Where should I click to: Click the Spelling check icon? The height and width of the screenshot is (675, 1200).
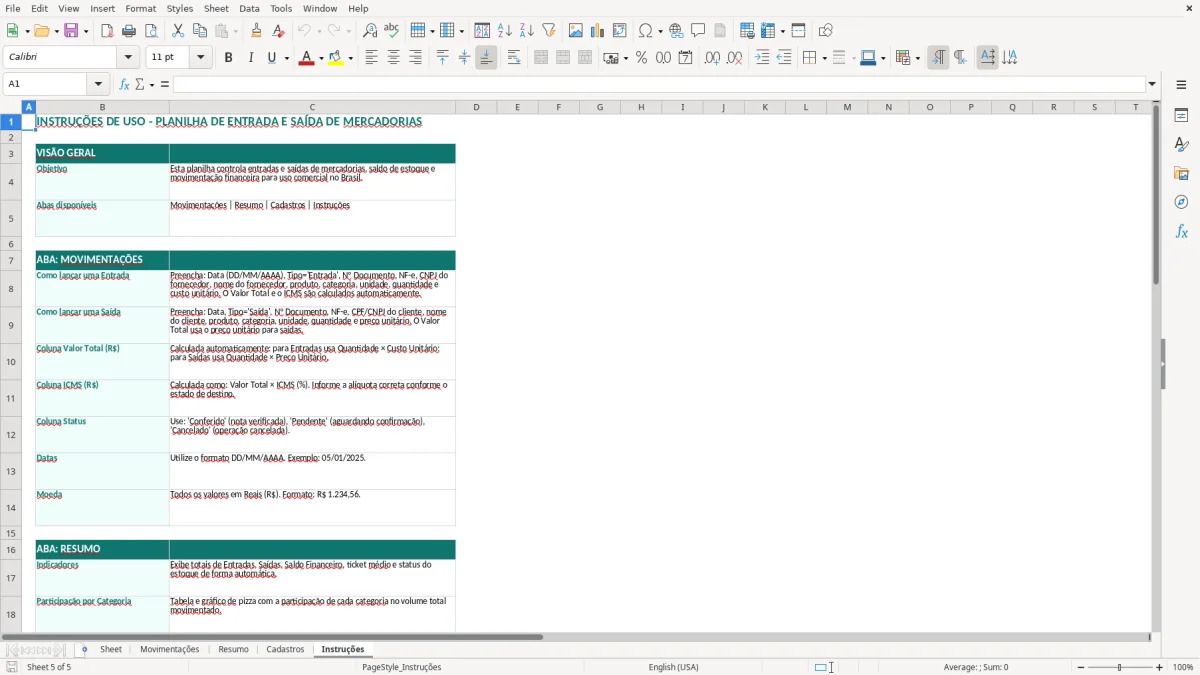pos(392,31)
